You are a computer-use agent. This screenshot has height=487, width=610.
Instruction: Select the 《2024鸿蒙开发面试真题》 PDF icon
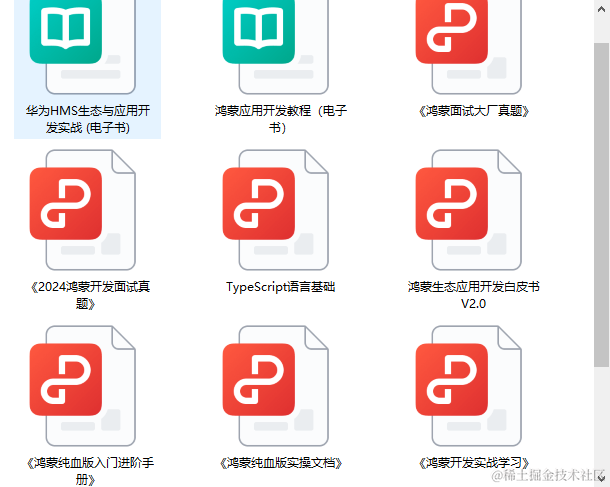click(82, 210)
